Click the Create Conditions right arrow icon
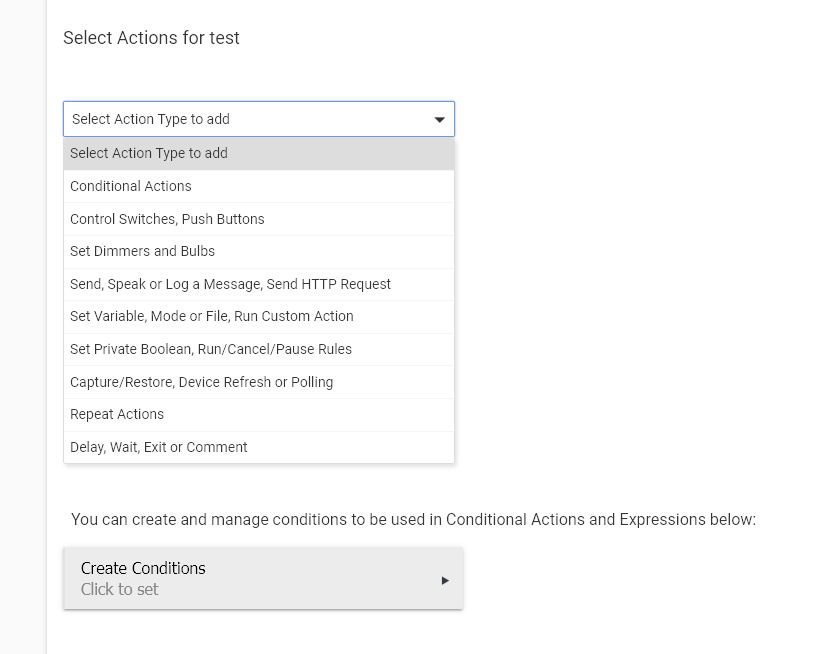The height and width of the screenshot is (654, 839). [445, 580]
